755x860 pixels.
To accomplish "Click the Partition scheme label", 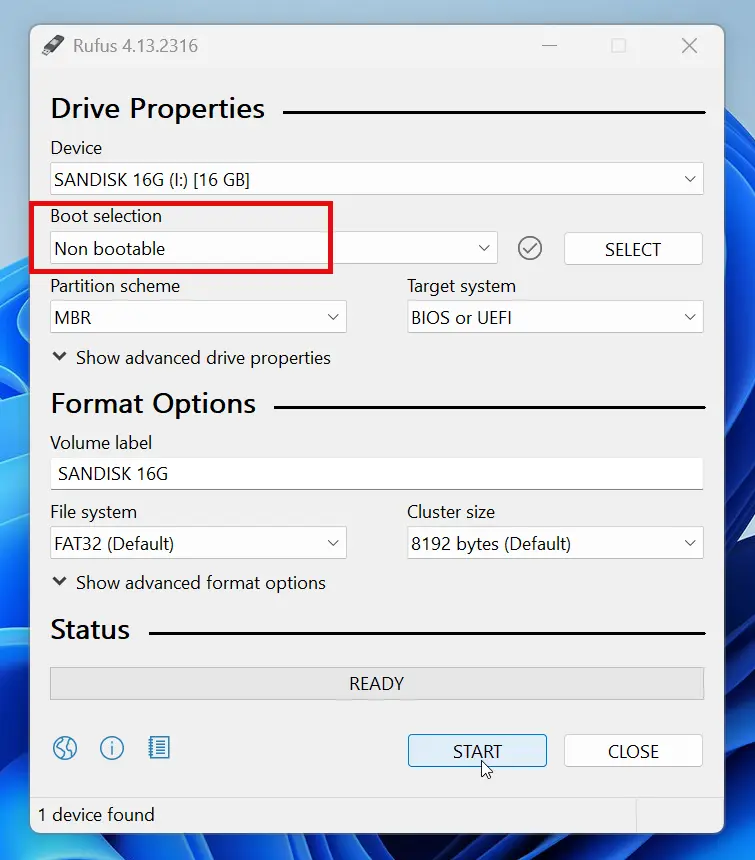I will point(115,286).
